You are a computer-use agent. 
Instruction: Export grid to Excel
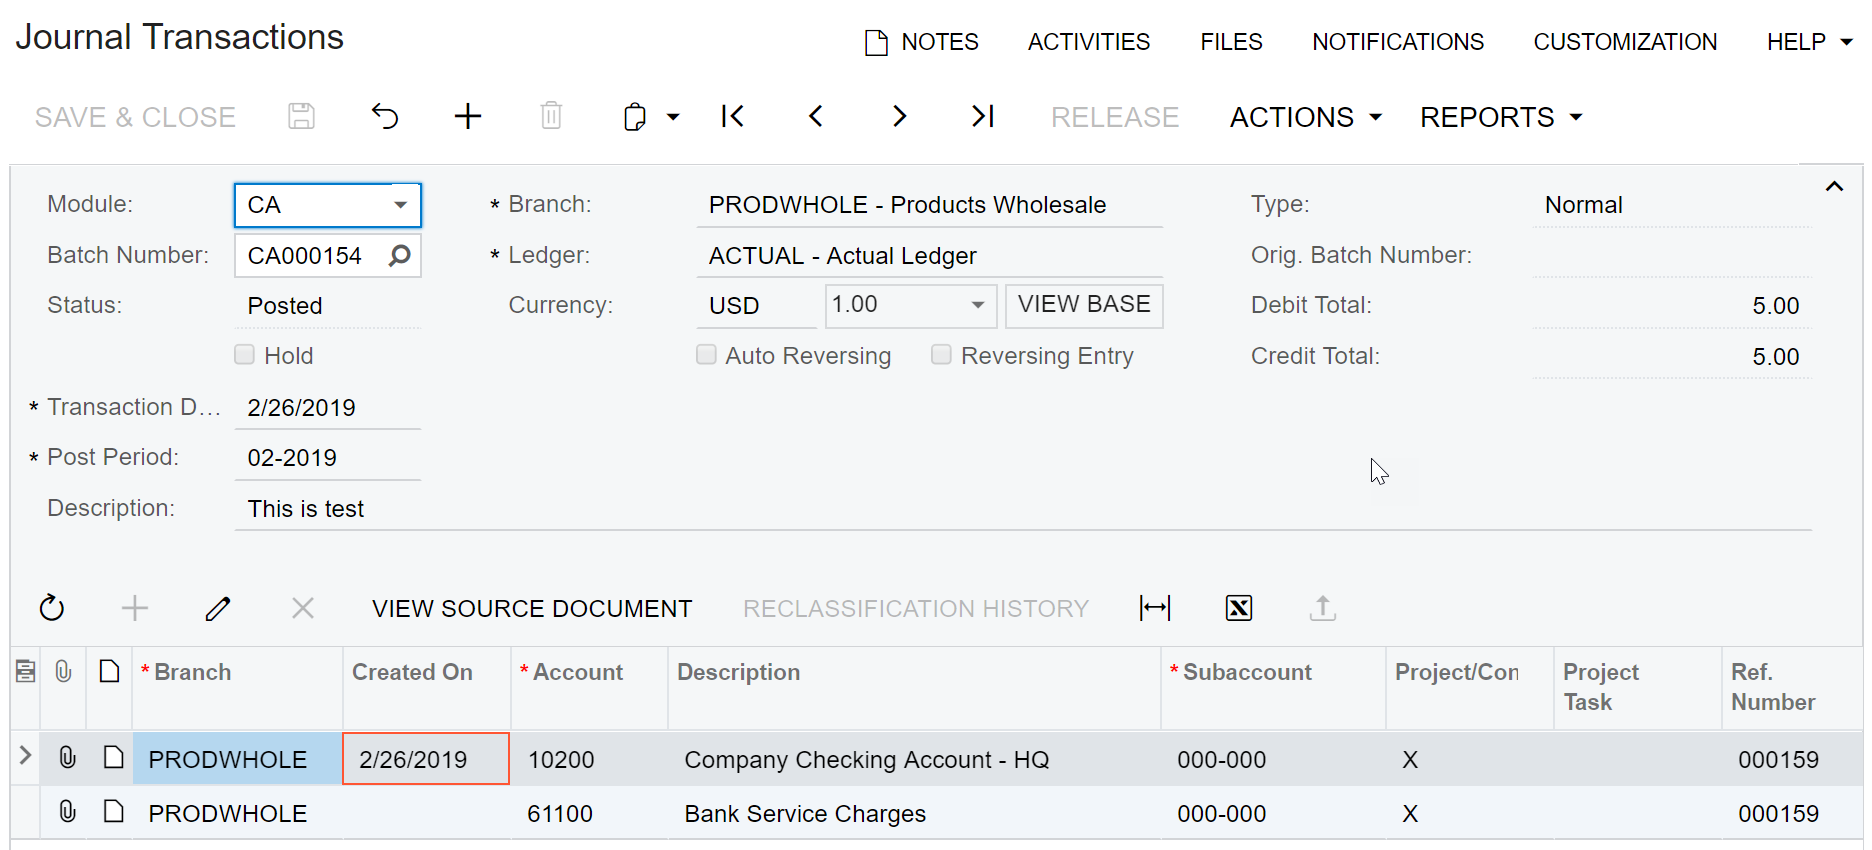point(1239,608)
